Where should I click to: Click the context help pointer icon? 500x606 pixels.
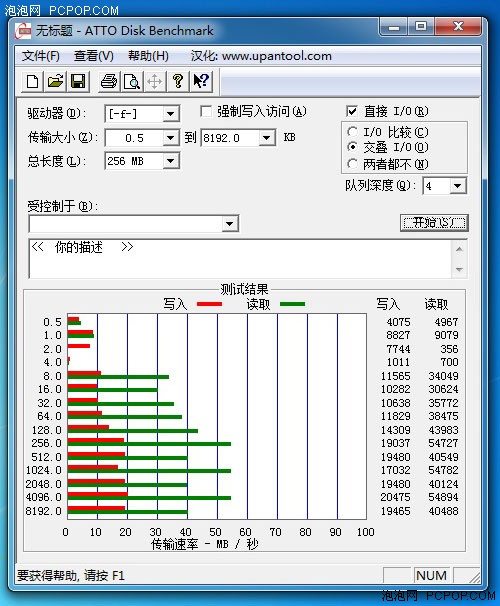[201, 81]
